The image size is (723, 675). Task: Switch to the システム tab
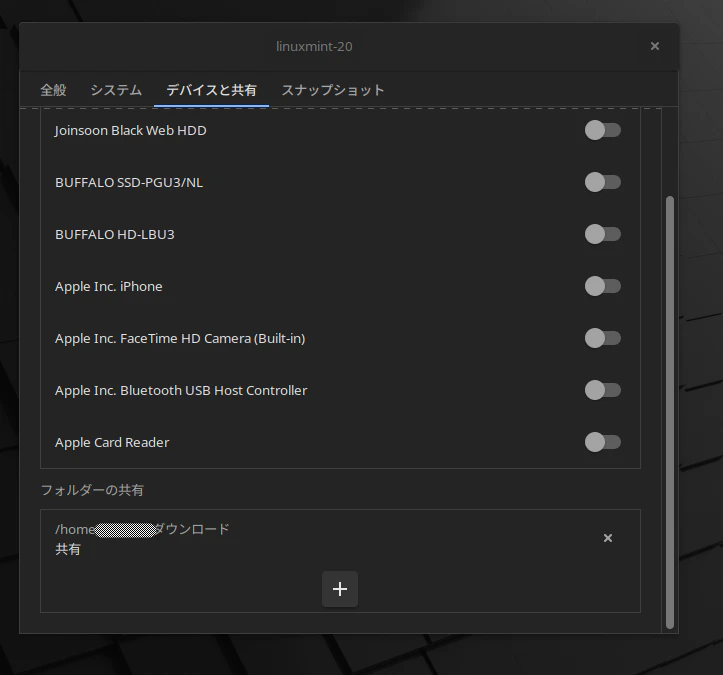pyautogui.click(x=116, y=90)
